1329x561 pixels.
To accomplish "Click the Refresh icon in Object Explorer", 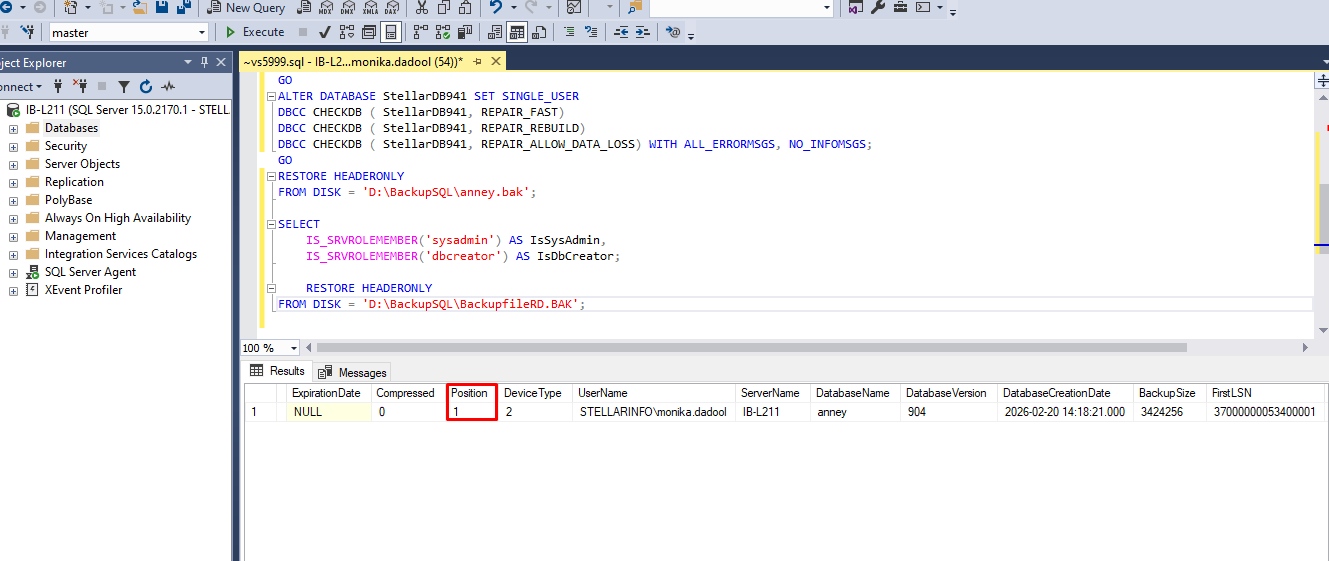I will (x=146, y=87).
